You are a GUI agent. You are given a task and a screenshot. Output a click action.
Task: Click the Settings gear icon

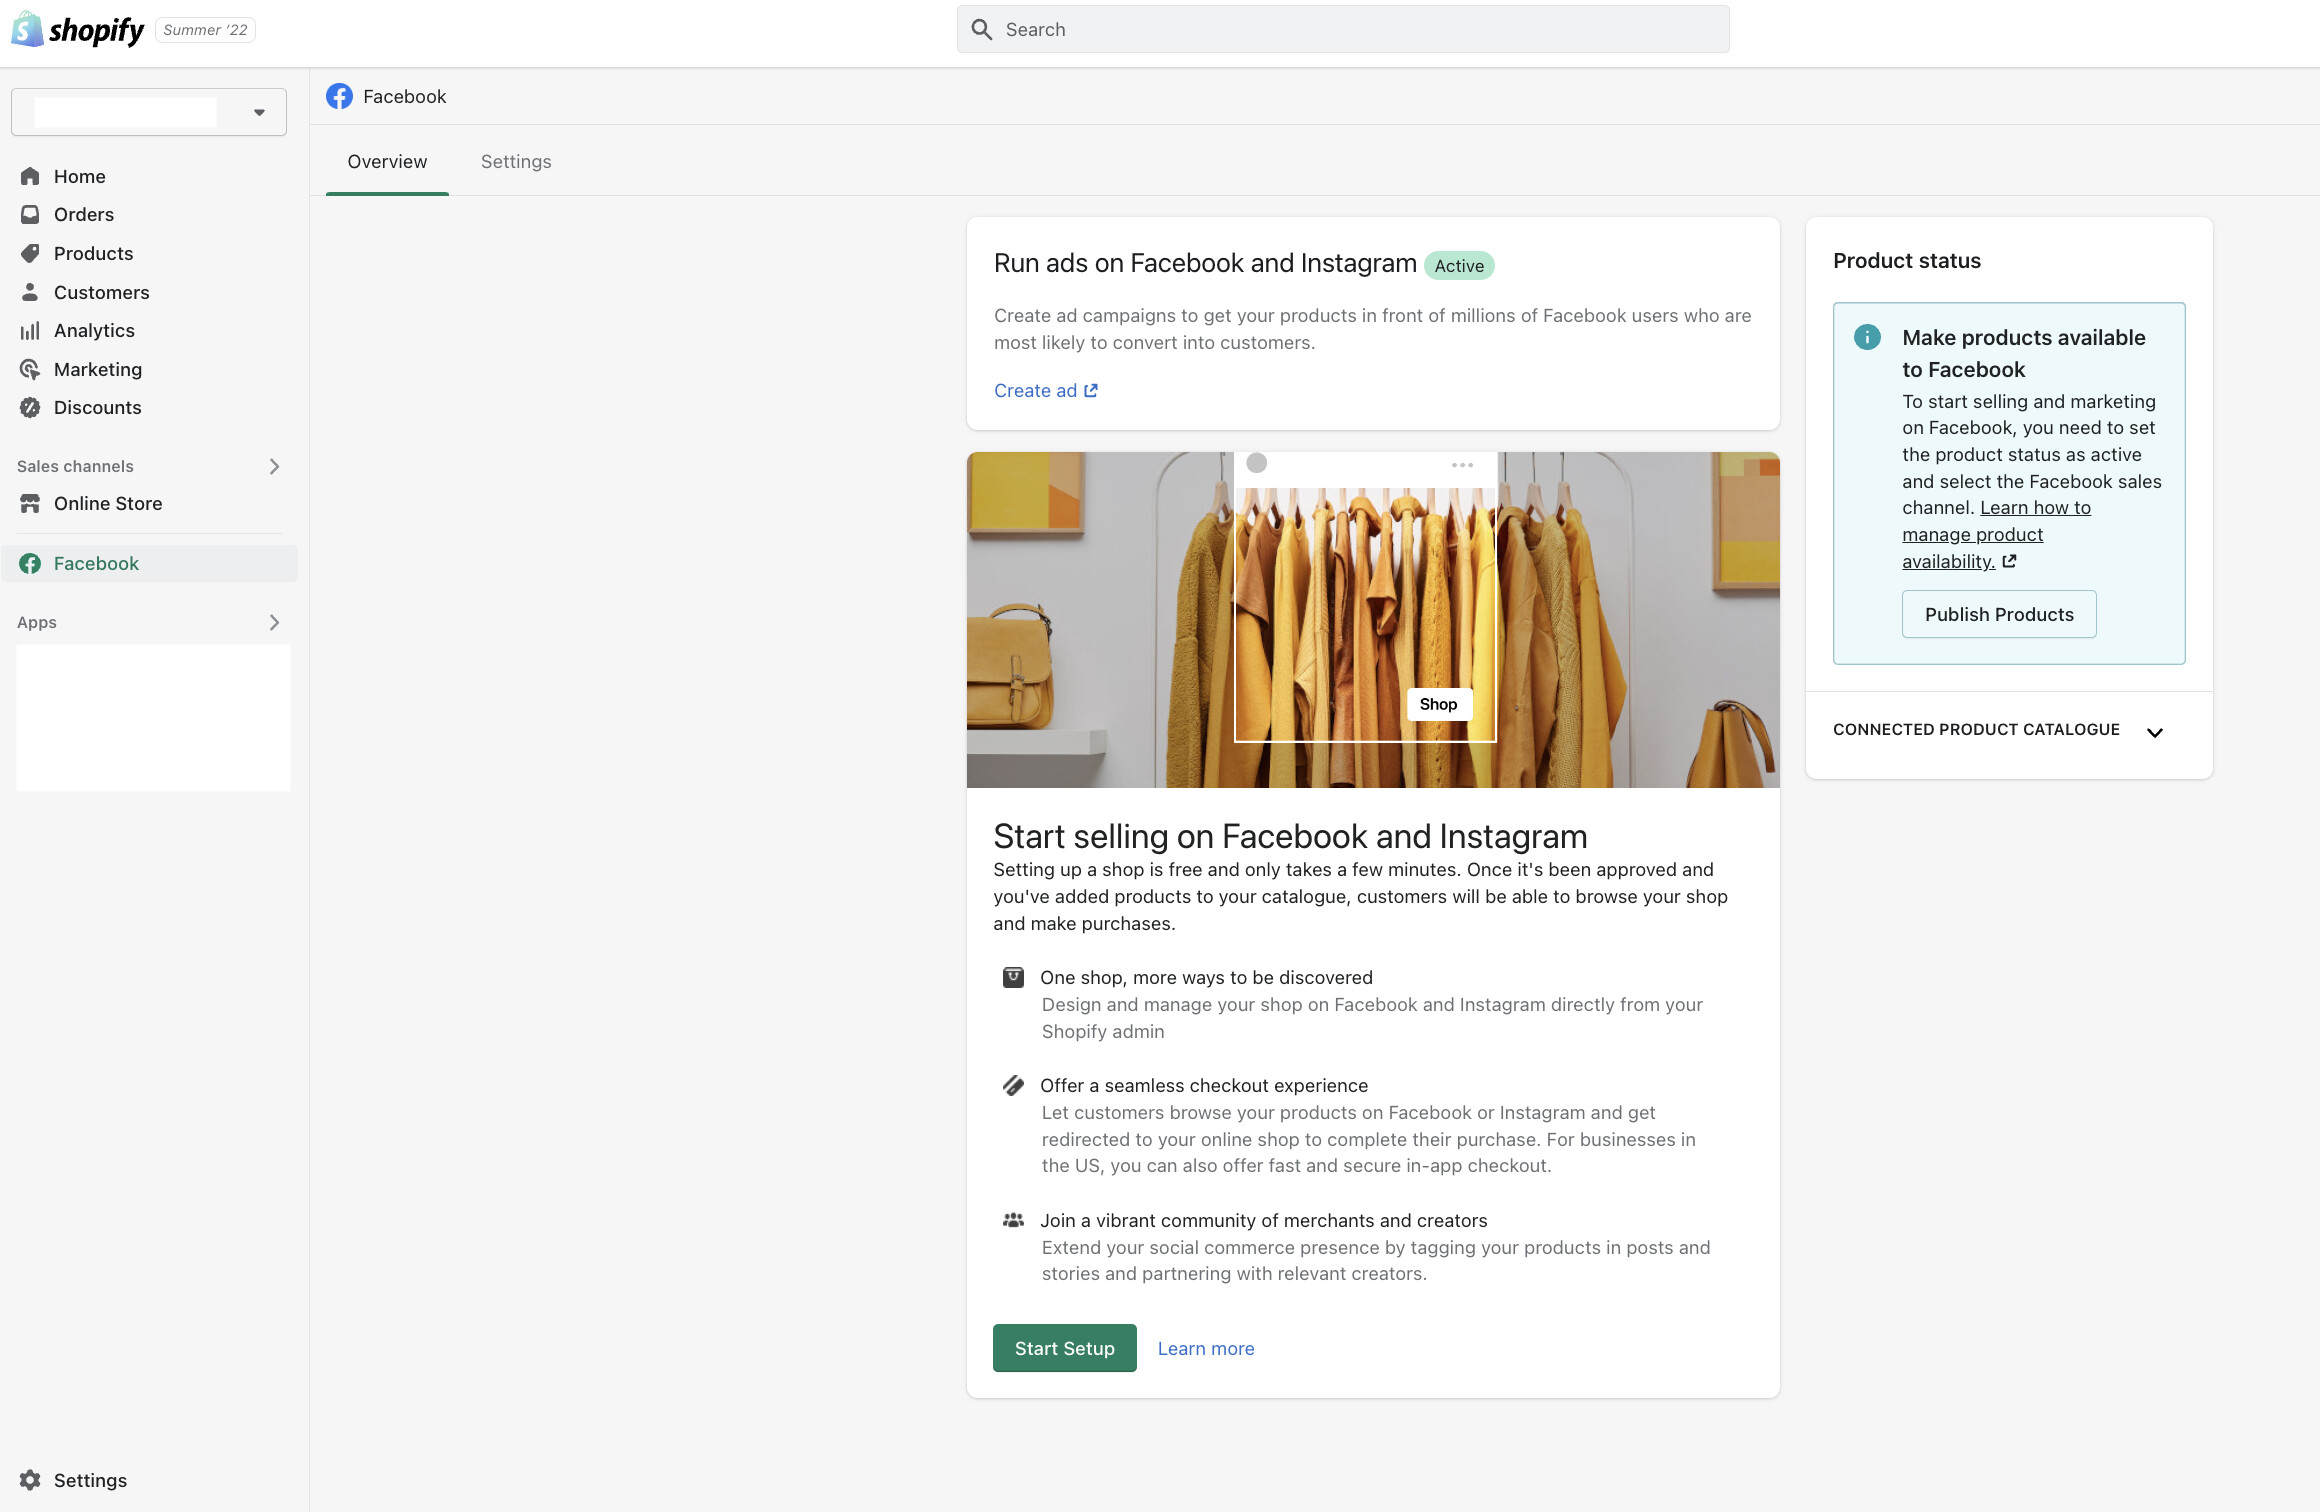30,1480
